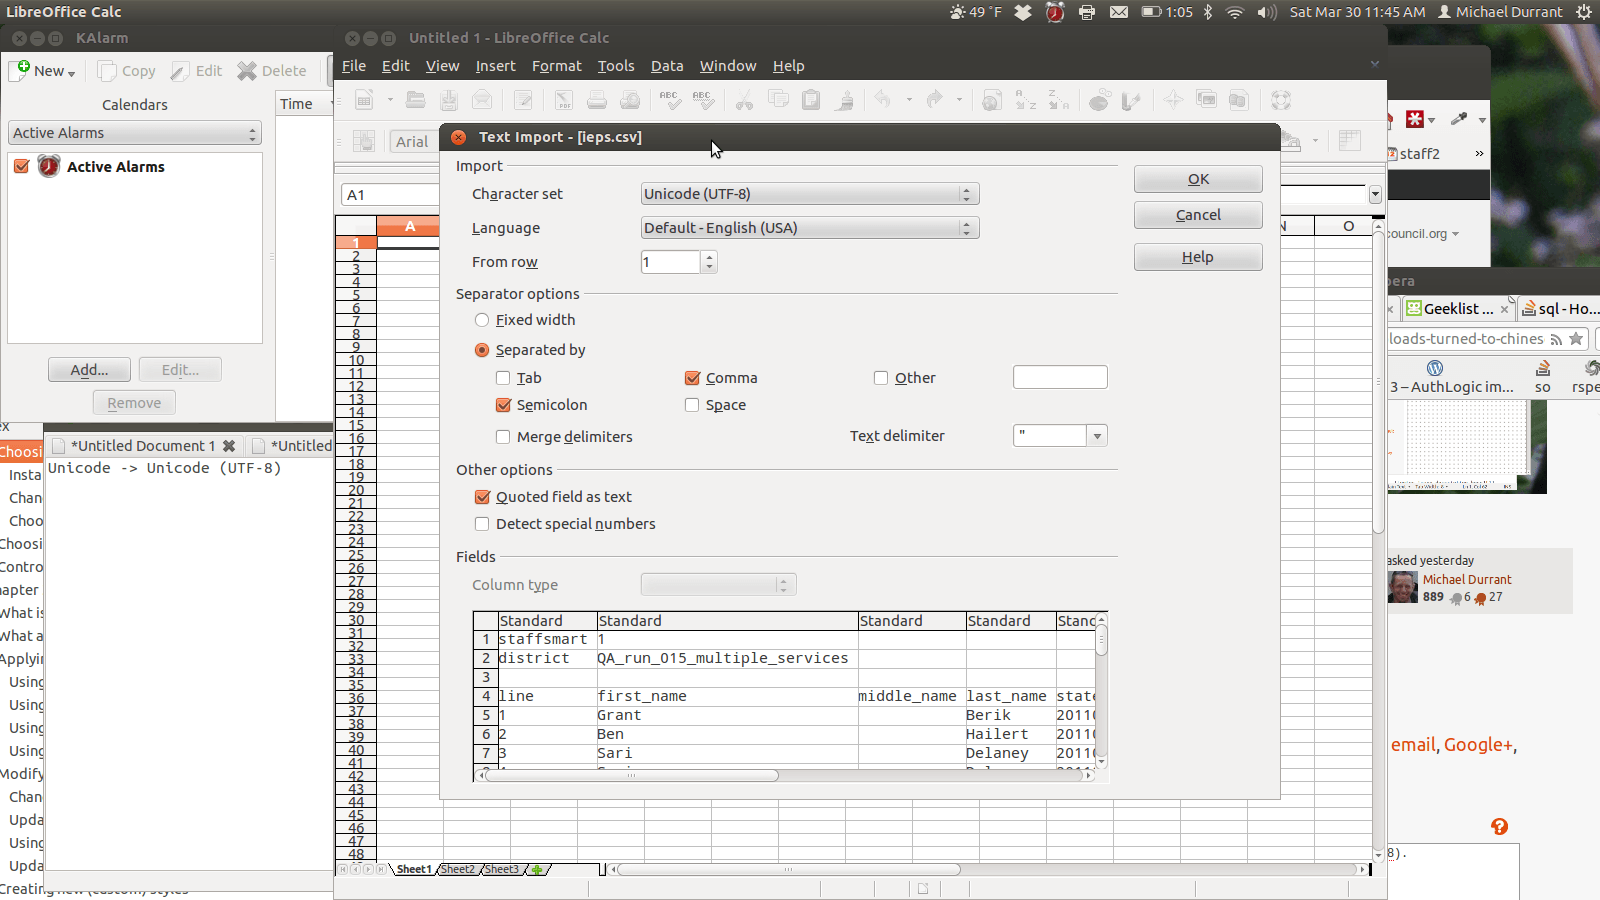Toggle the Merge delimiters checkbox
1600x900 pixels.
tap(503, 437)
